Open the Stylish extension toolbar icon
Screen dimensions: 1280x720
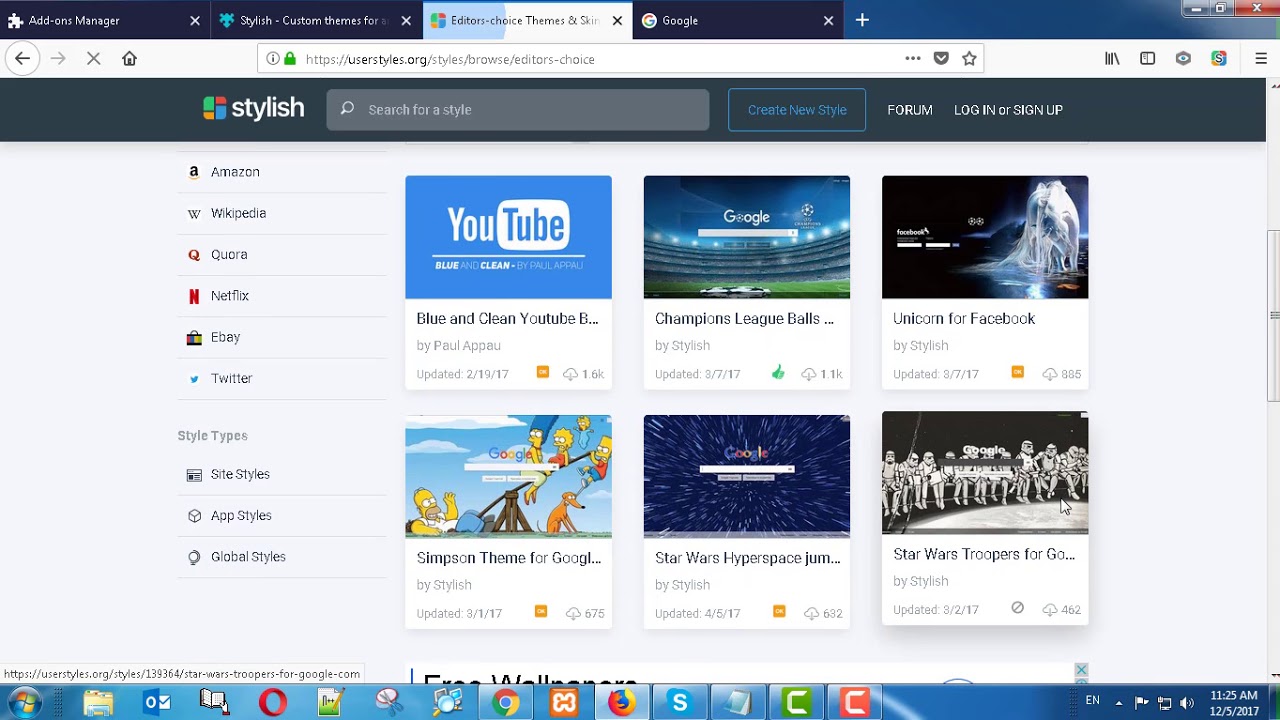tap(1219, 59)
